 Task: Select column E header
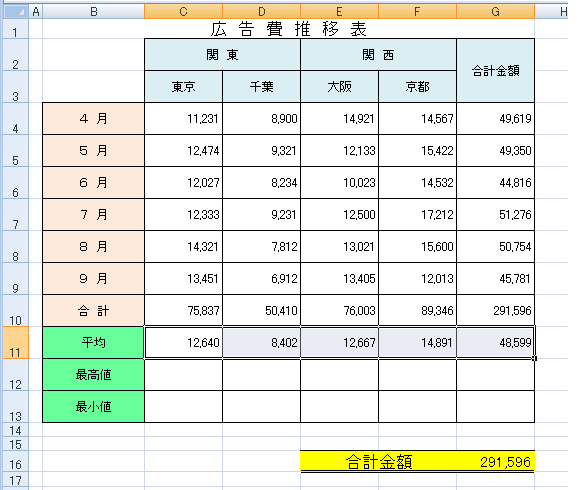point(339,11)
